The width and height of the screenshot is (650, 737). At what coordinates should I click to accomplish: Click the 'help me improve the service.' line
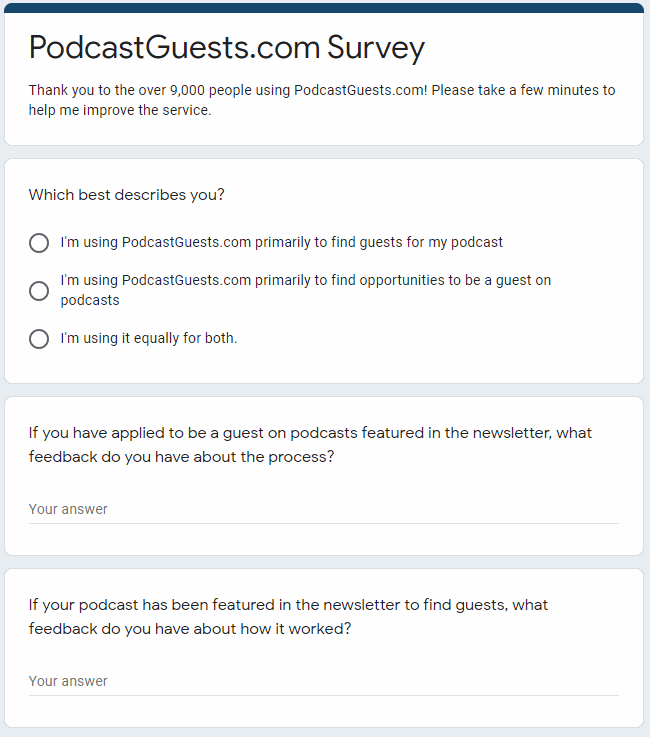(x=120, y=111)
